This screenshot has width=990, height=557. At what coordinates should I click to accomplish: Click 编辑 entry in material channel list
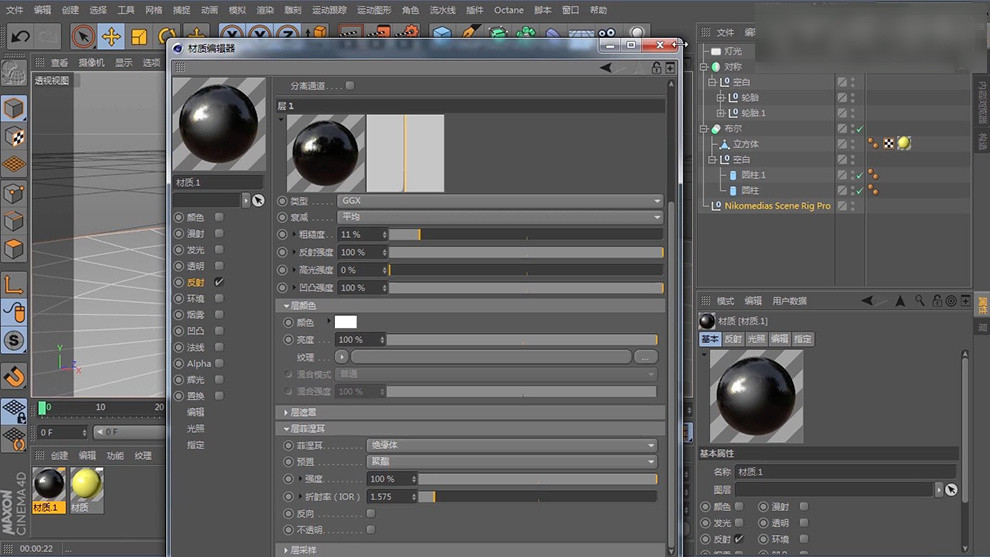195,412
